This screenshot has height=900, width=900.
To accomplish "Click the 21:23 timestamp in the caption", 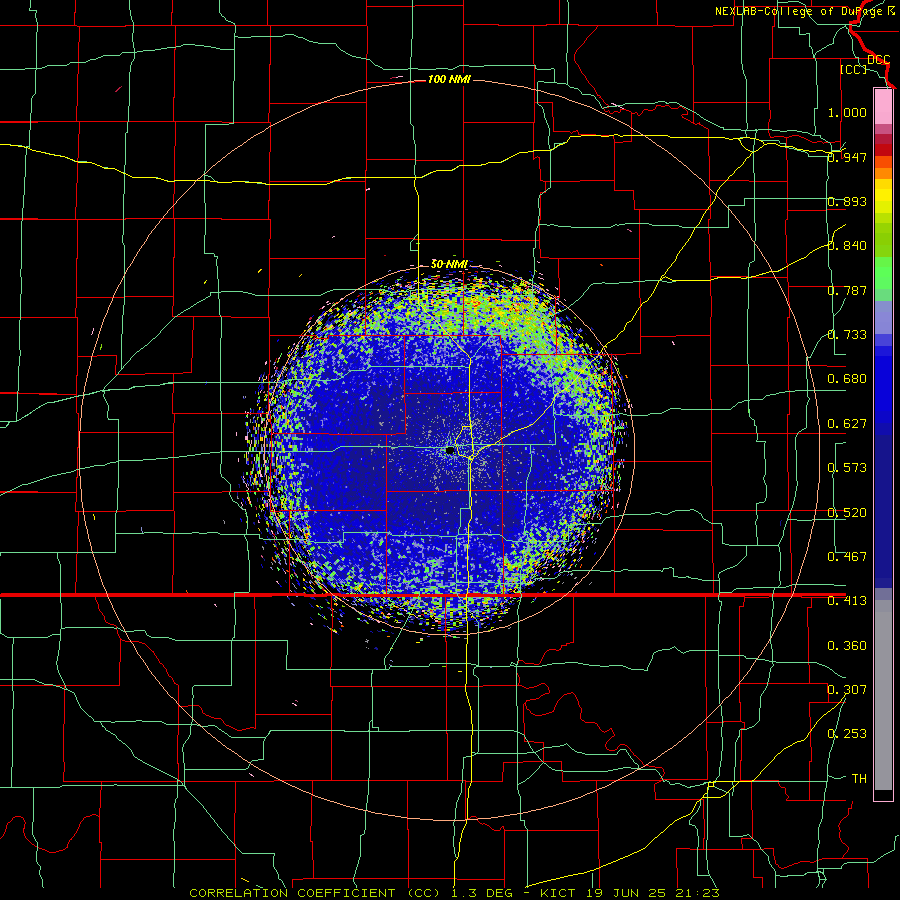I will pos(698,893).
